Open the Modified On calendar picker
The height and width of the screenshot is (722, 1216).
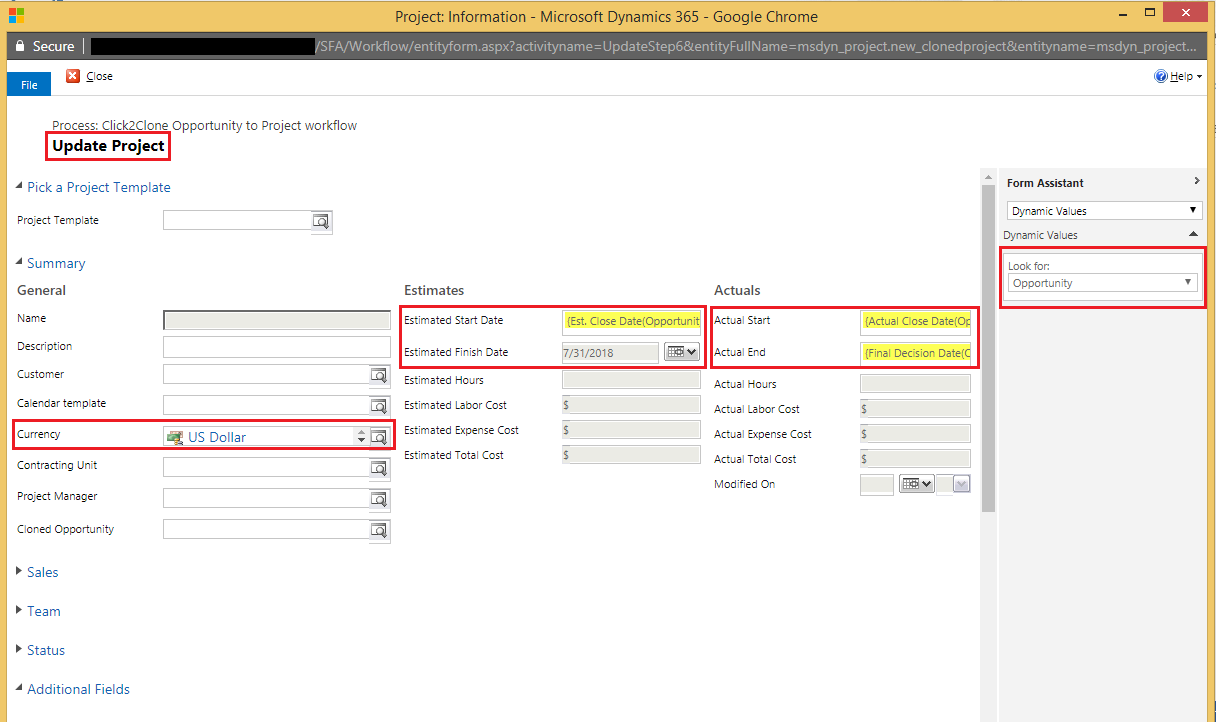[916, 484]
